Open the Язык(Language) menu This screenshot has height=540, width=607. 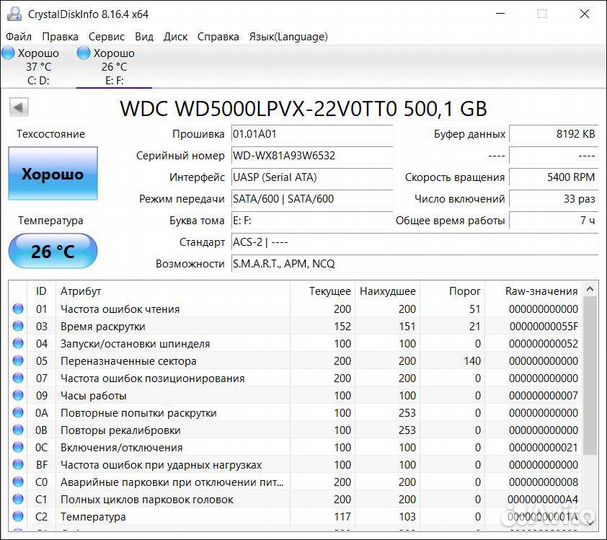click(288, 37)
